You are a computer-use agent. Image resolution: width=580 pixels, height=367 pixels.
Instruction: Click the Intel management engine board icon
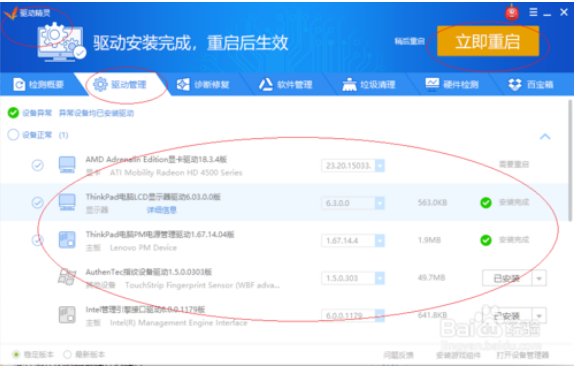[67, 315]
